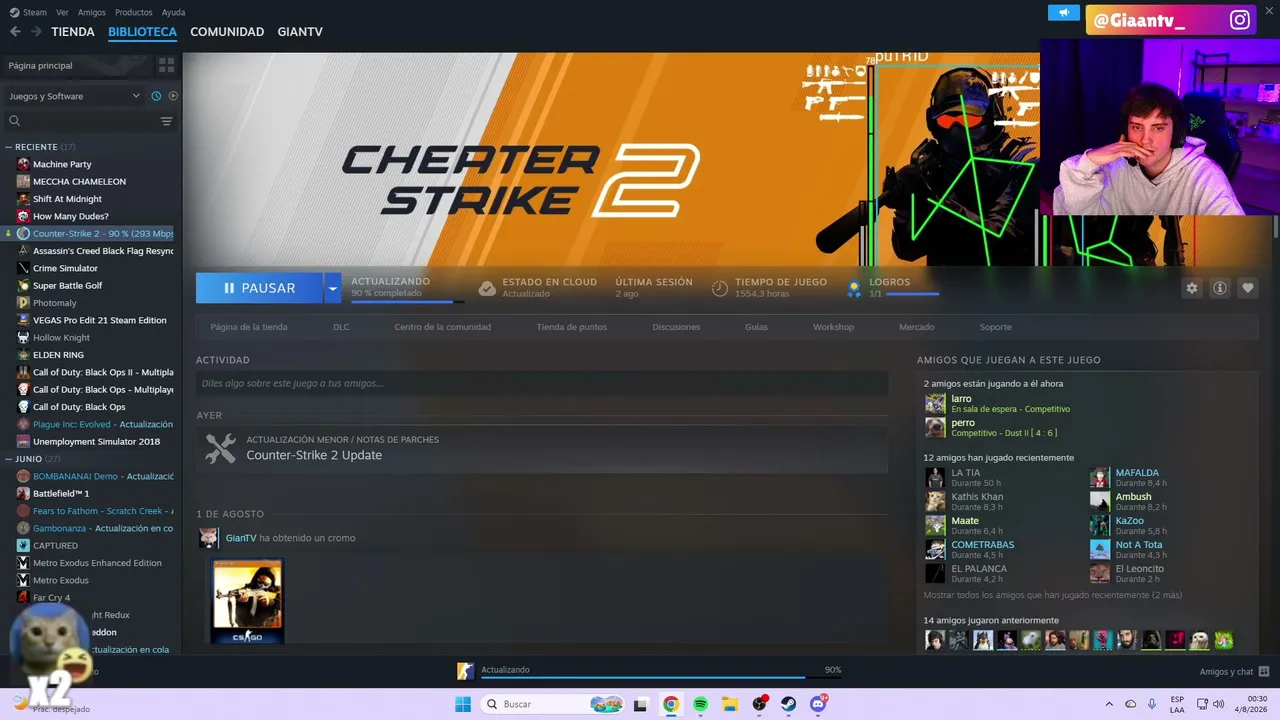Open the arrow dropdown beside Pausar
The height and width of the screenshot is (720, 1280).
(333, 288)
